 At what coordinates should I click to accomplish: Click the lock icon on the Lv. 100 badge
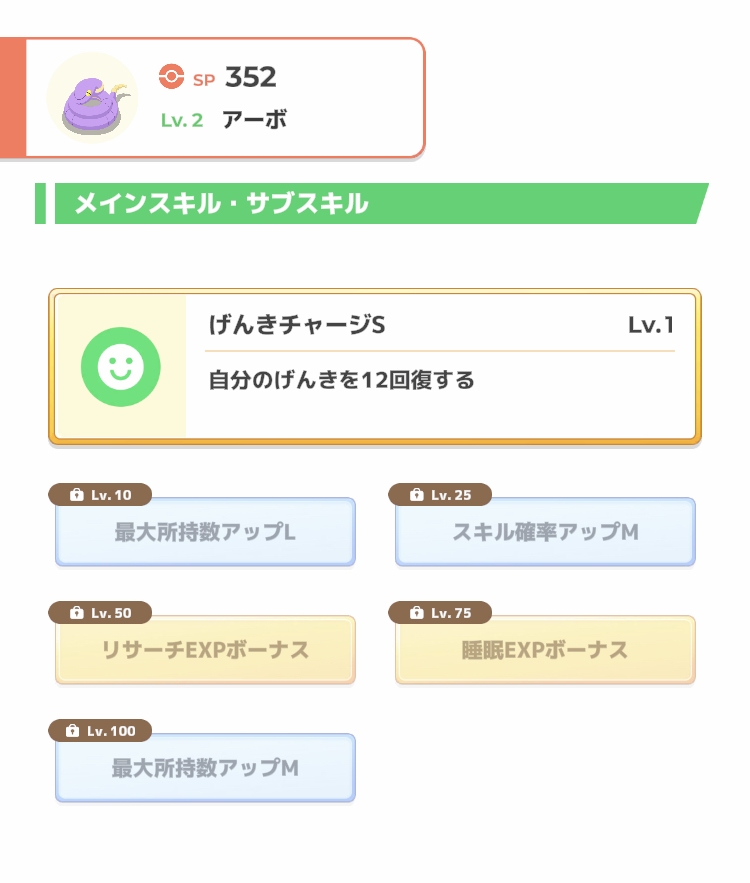click(71, 731)
